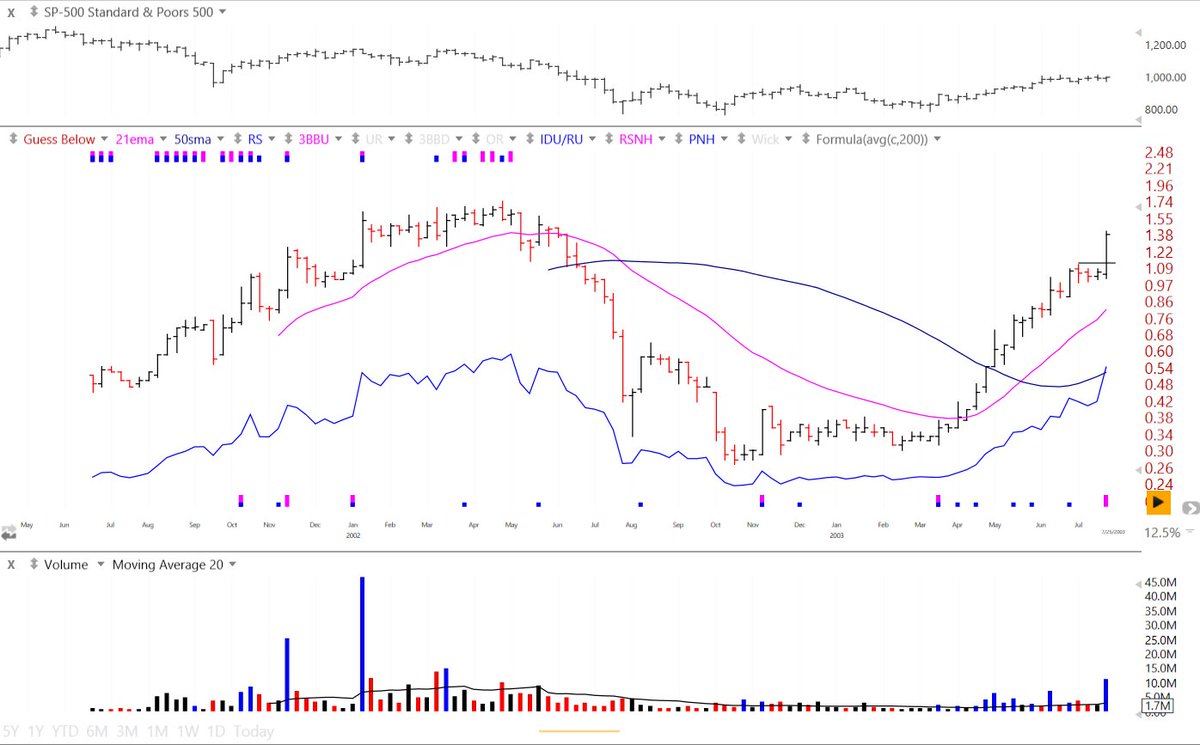Click the move handle before Guess Below
The height and width of the screenshot is (745, 1200).
(12, 139)
